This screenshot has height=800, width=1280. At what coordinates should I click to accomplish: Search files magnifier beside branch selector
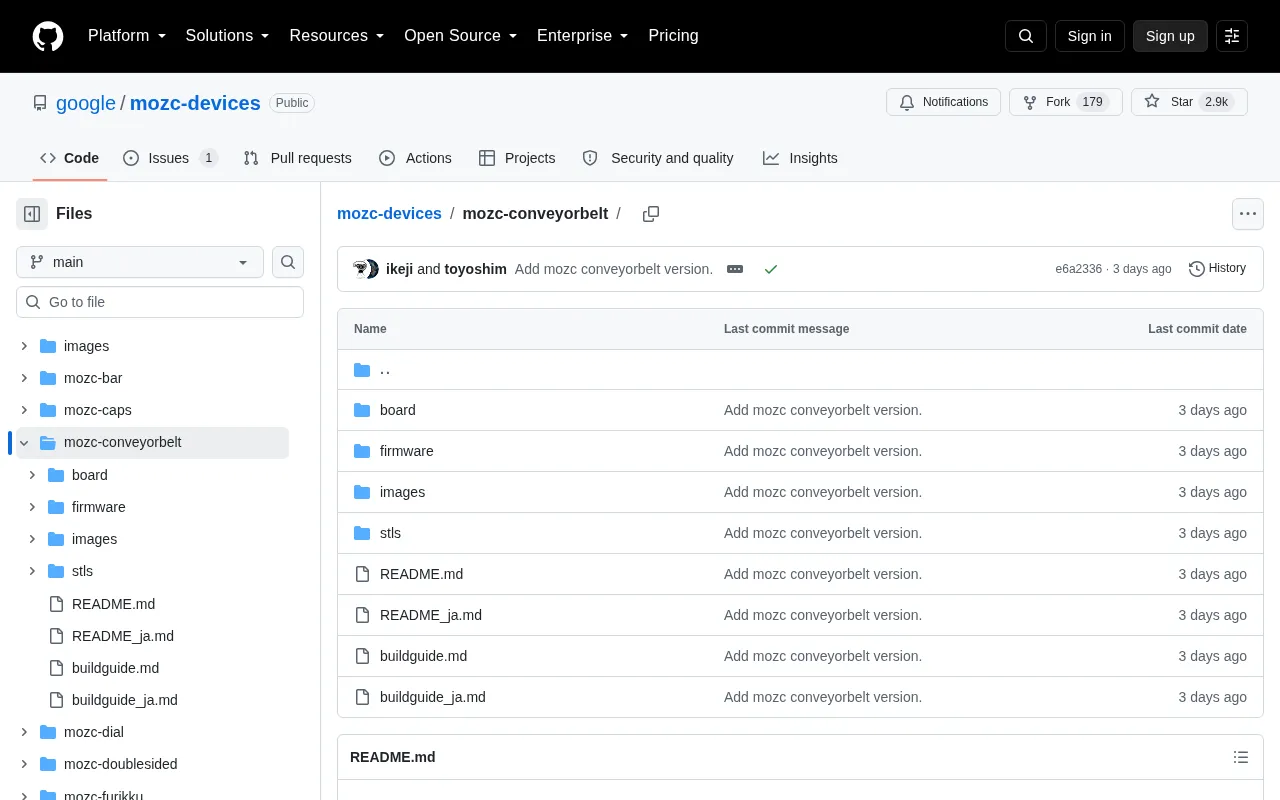click(x=288, y=262)
